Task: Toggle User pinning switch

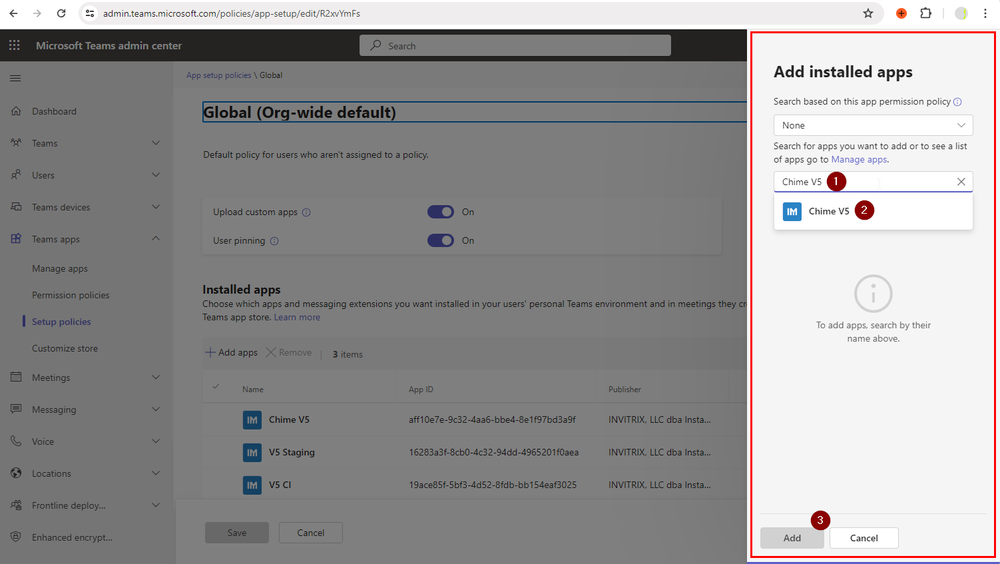Action: pos(440,241)
